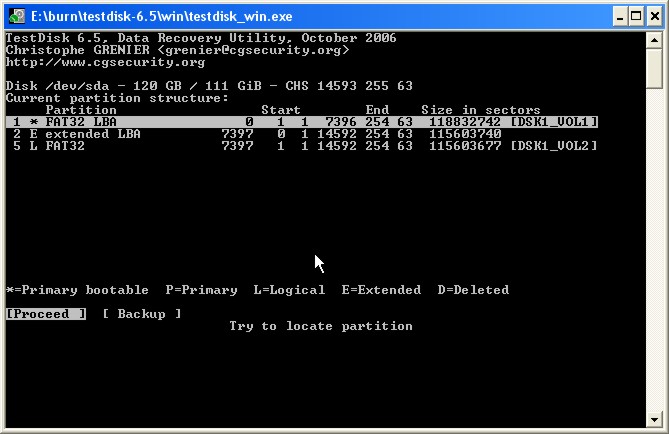
Task: Minimize the testdisk_win.exe window
Action: pos(620,17)
